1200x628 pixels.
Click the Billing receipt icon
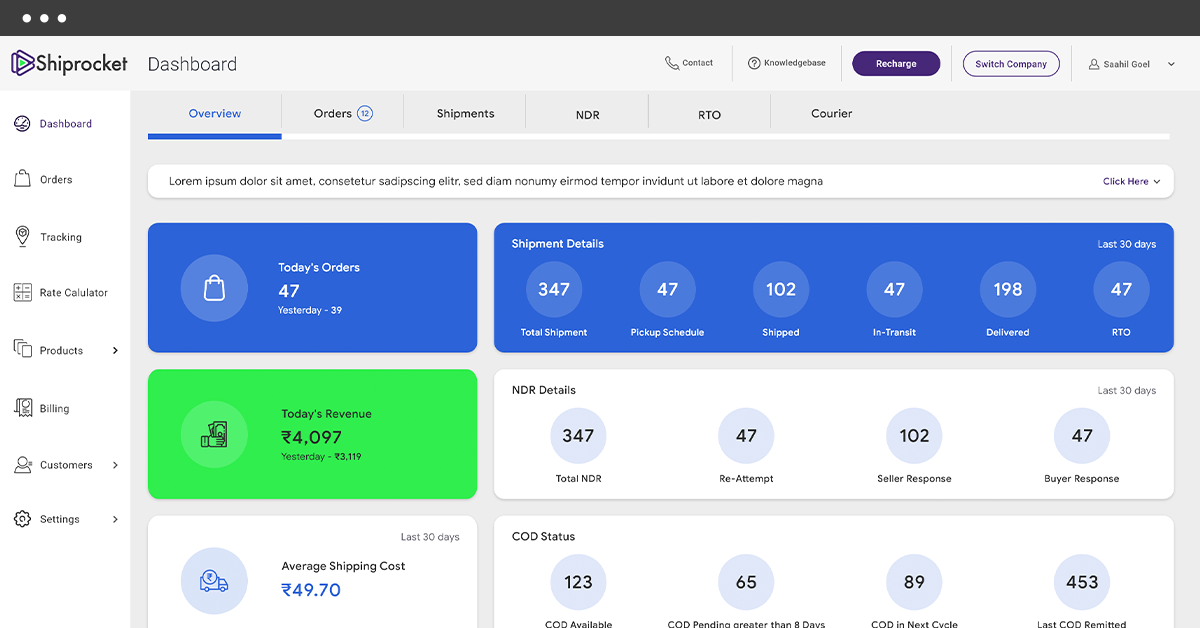pyautogui.click(x=22, y=408)
